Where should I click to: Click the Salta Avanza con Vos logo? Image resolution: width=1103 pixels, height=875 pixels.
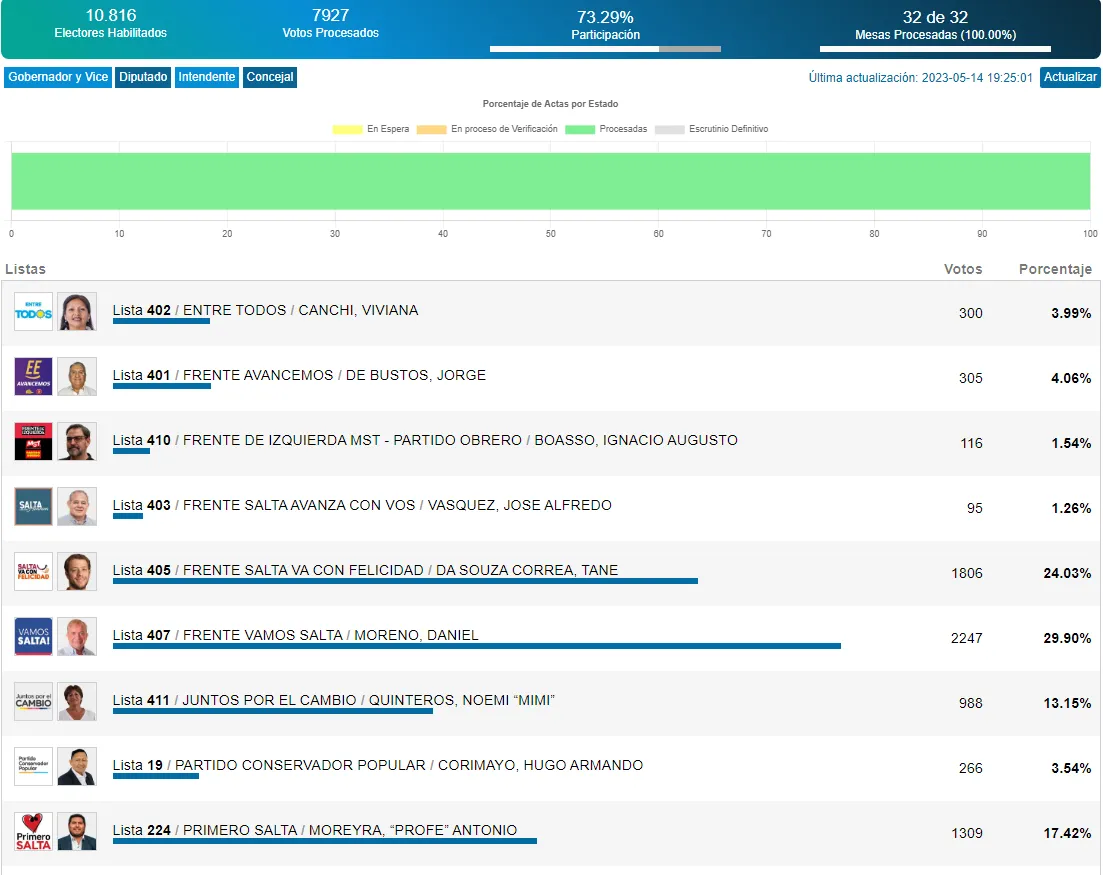click(33, 507)
